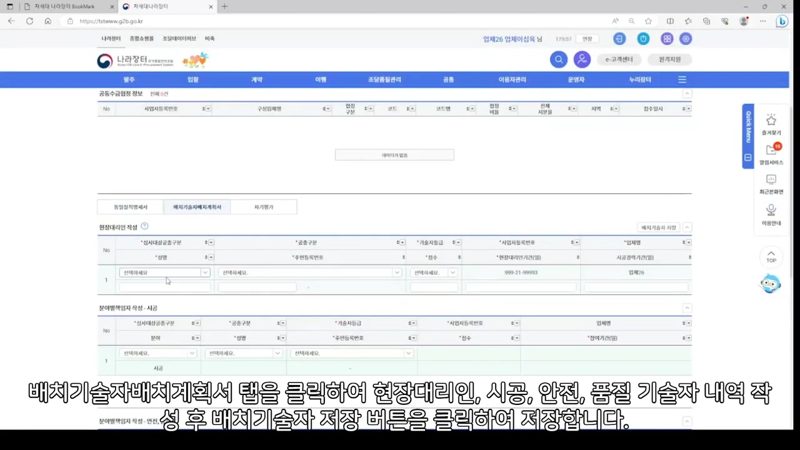
Task: Open 최근본화면 icon in Quick Menu
Action: coord(771,184)
